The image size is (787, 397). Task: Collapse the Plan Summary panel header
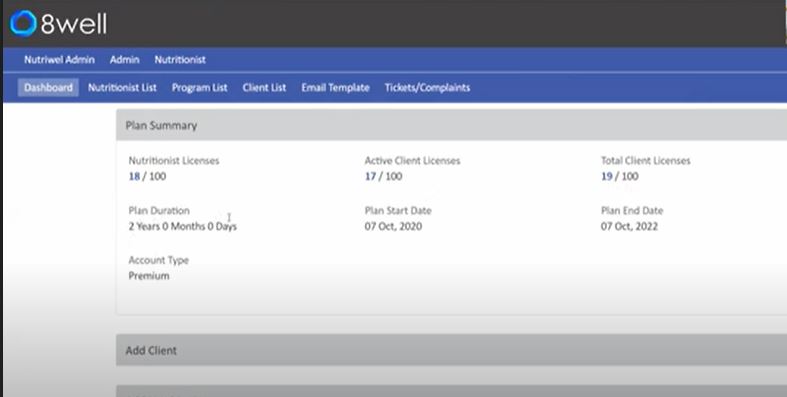point(451,125)
